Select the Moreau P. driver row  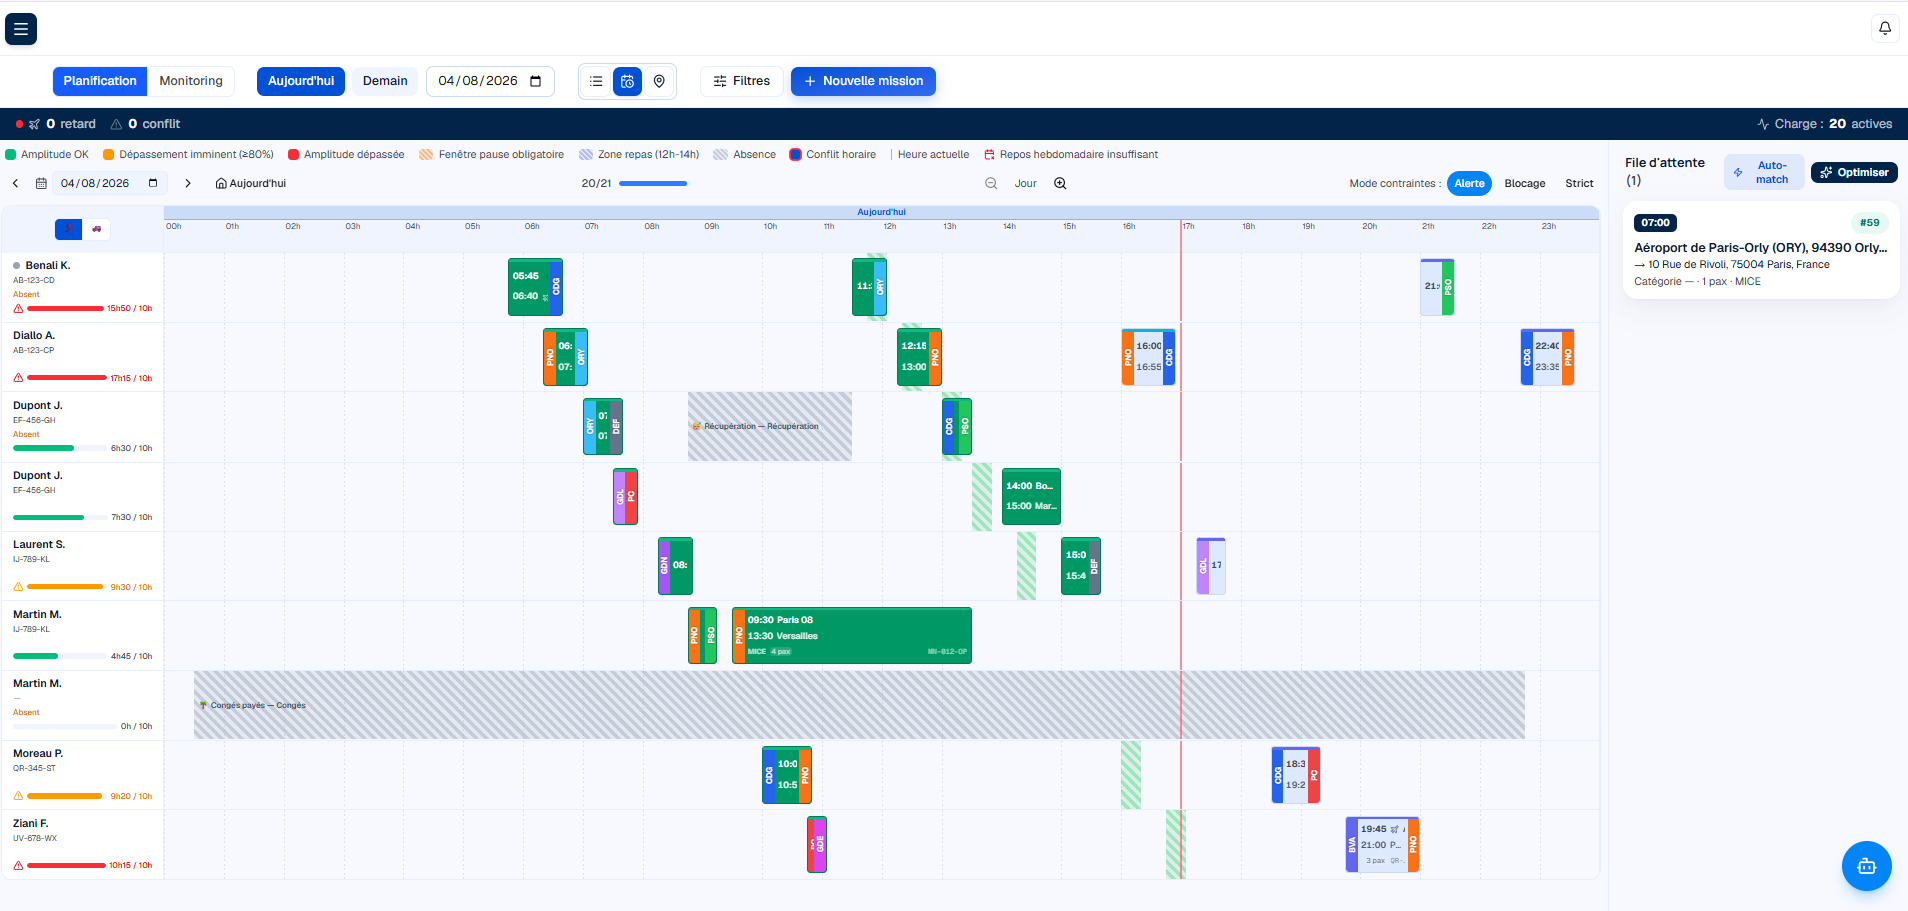tap(82, 775)
